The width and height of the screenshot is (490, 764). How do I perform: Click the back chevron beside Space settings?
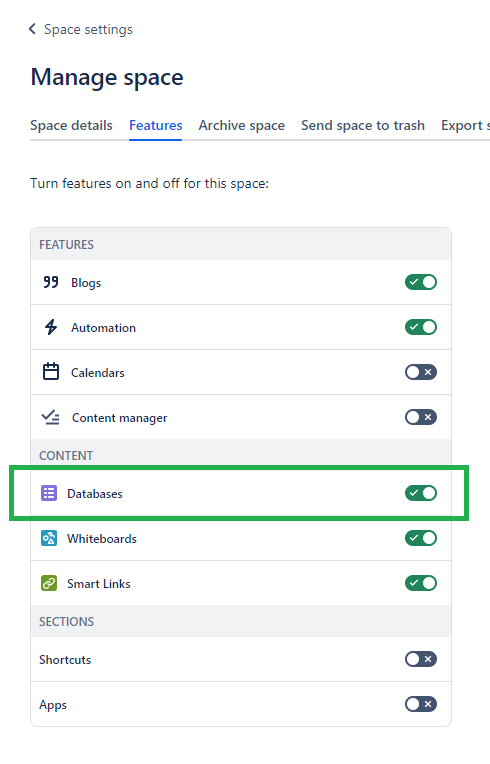coord(32,29)
